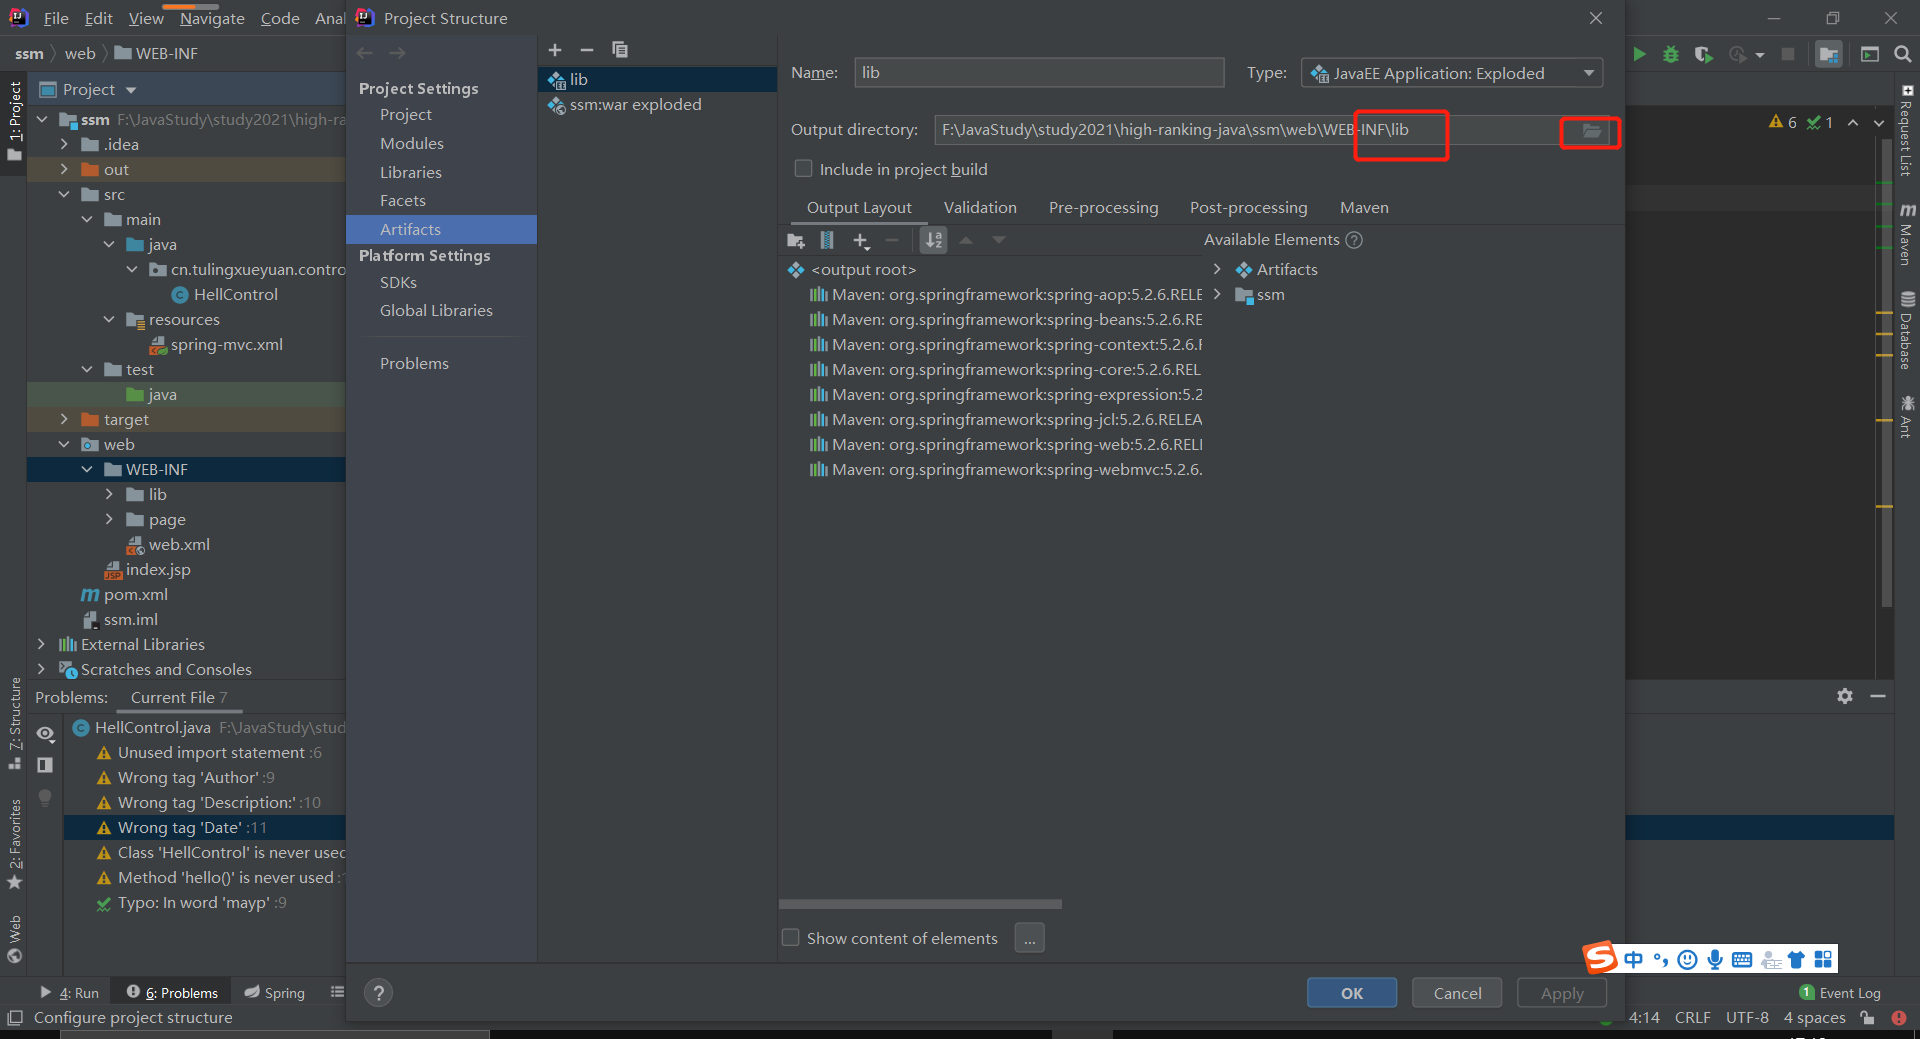The width and height of the screenshot is (1920, 1039).
Task: Check 'Show content of elements'
Action: click(x=790, y=937)
